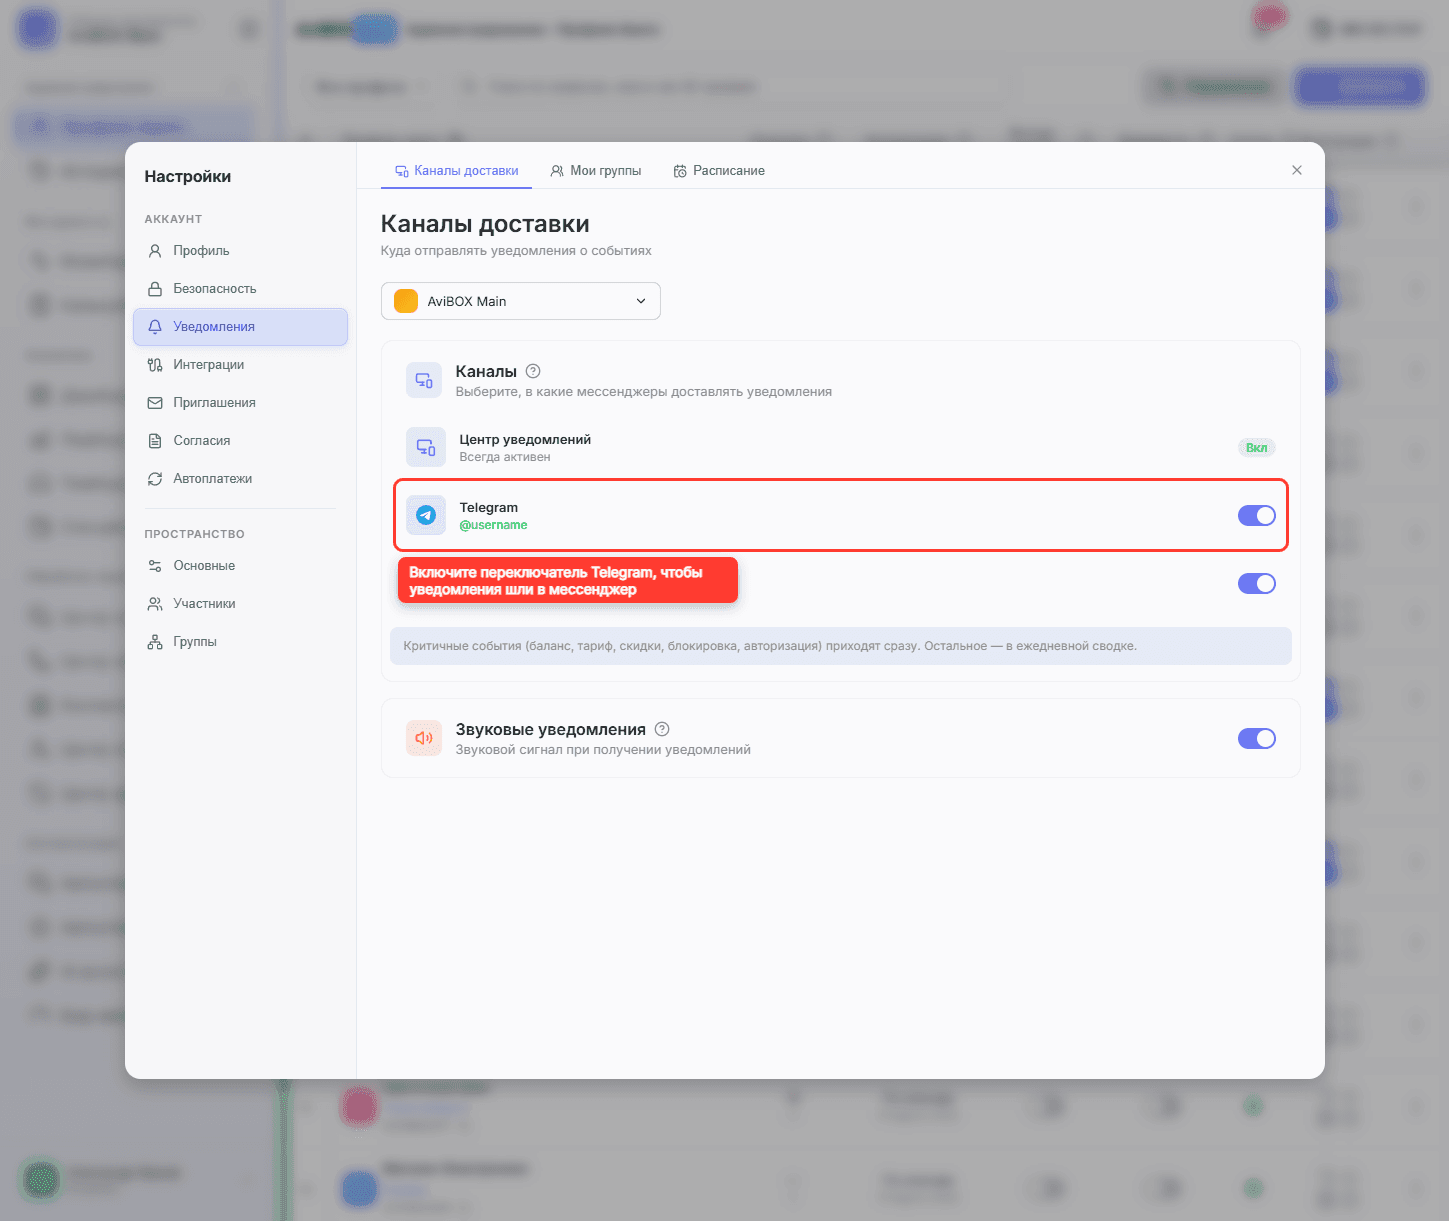The height and width of the screenshot is (1221, 1449).
Task: Click the lock icon for Безопасность
Action: tap(155, 289)
